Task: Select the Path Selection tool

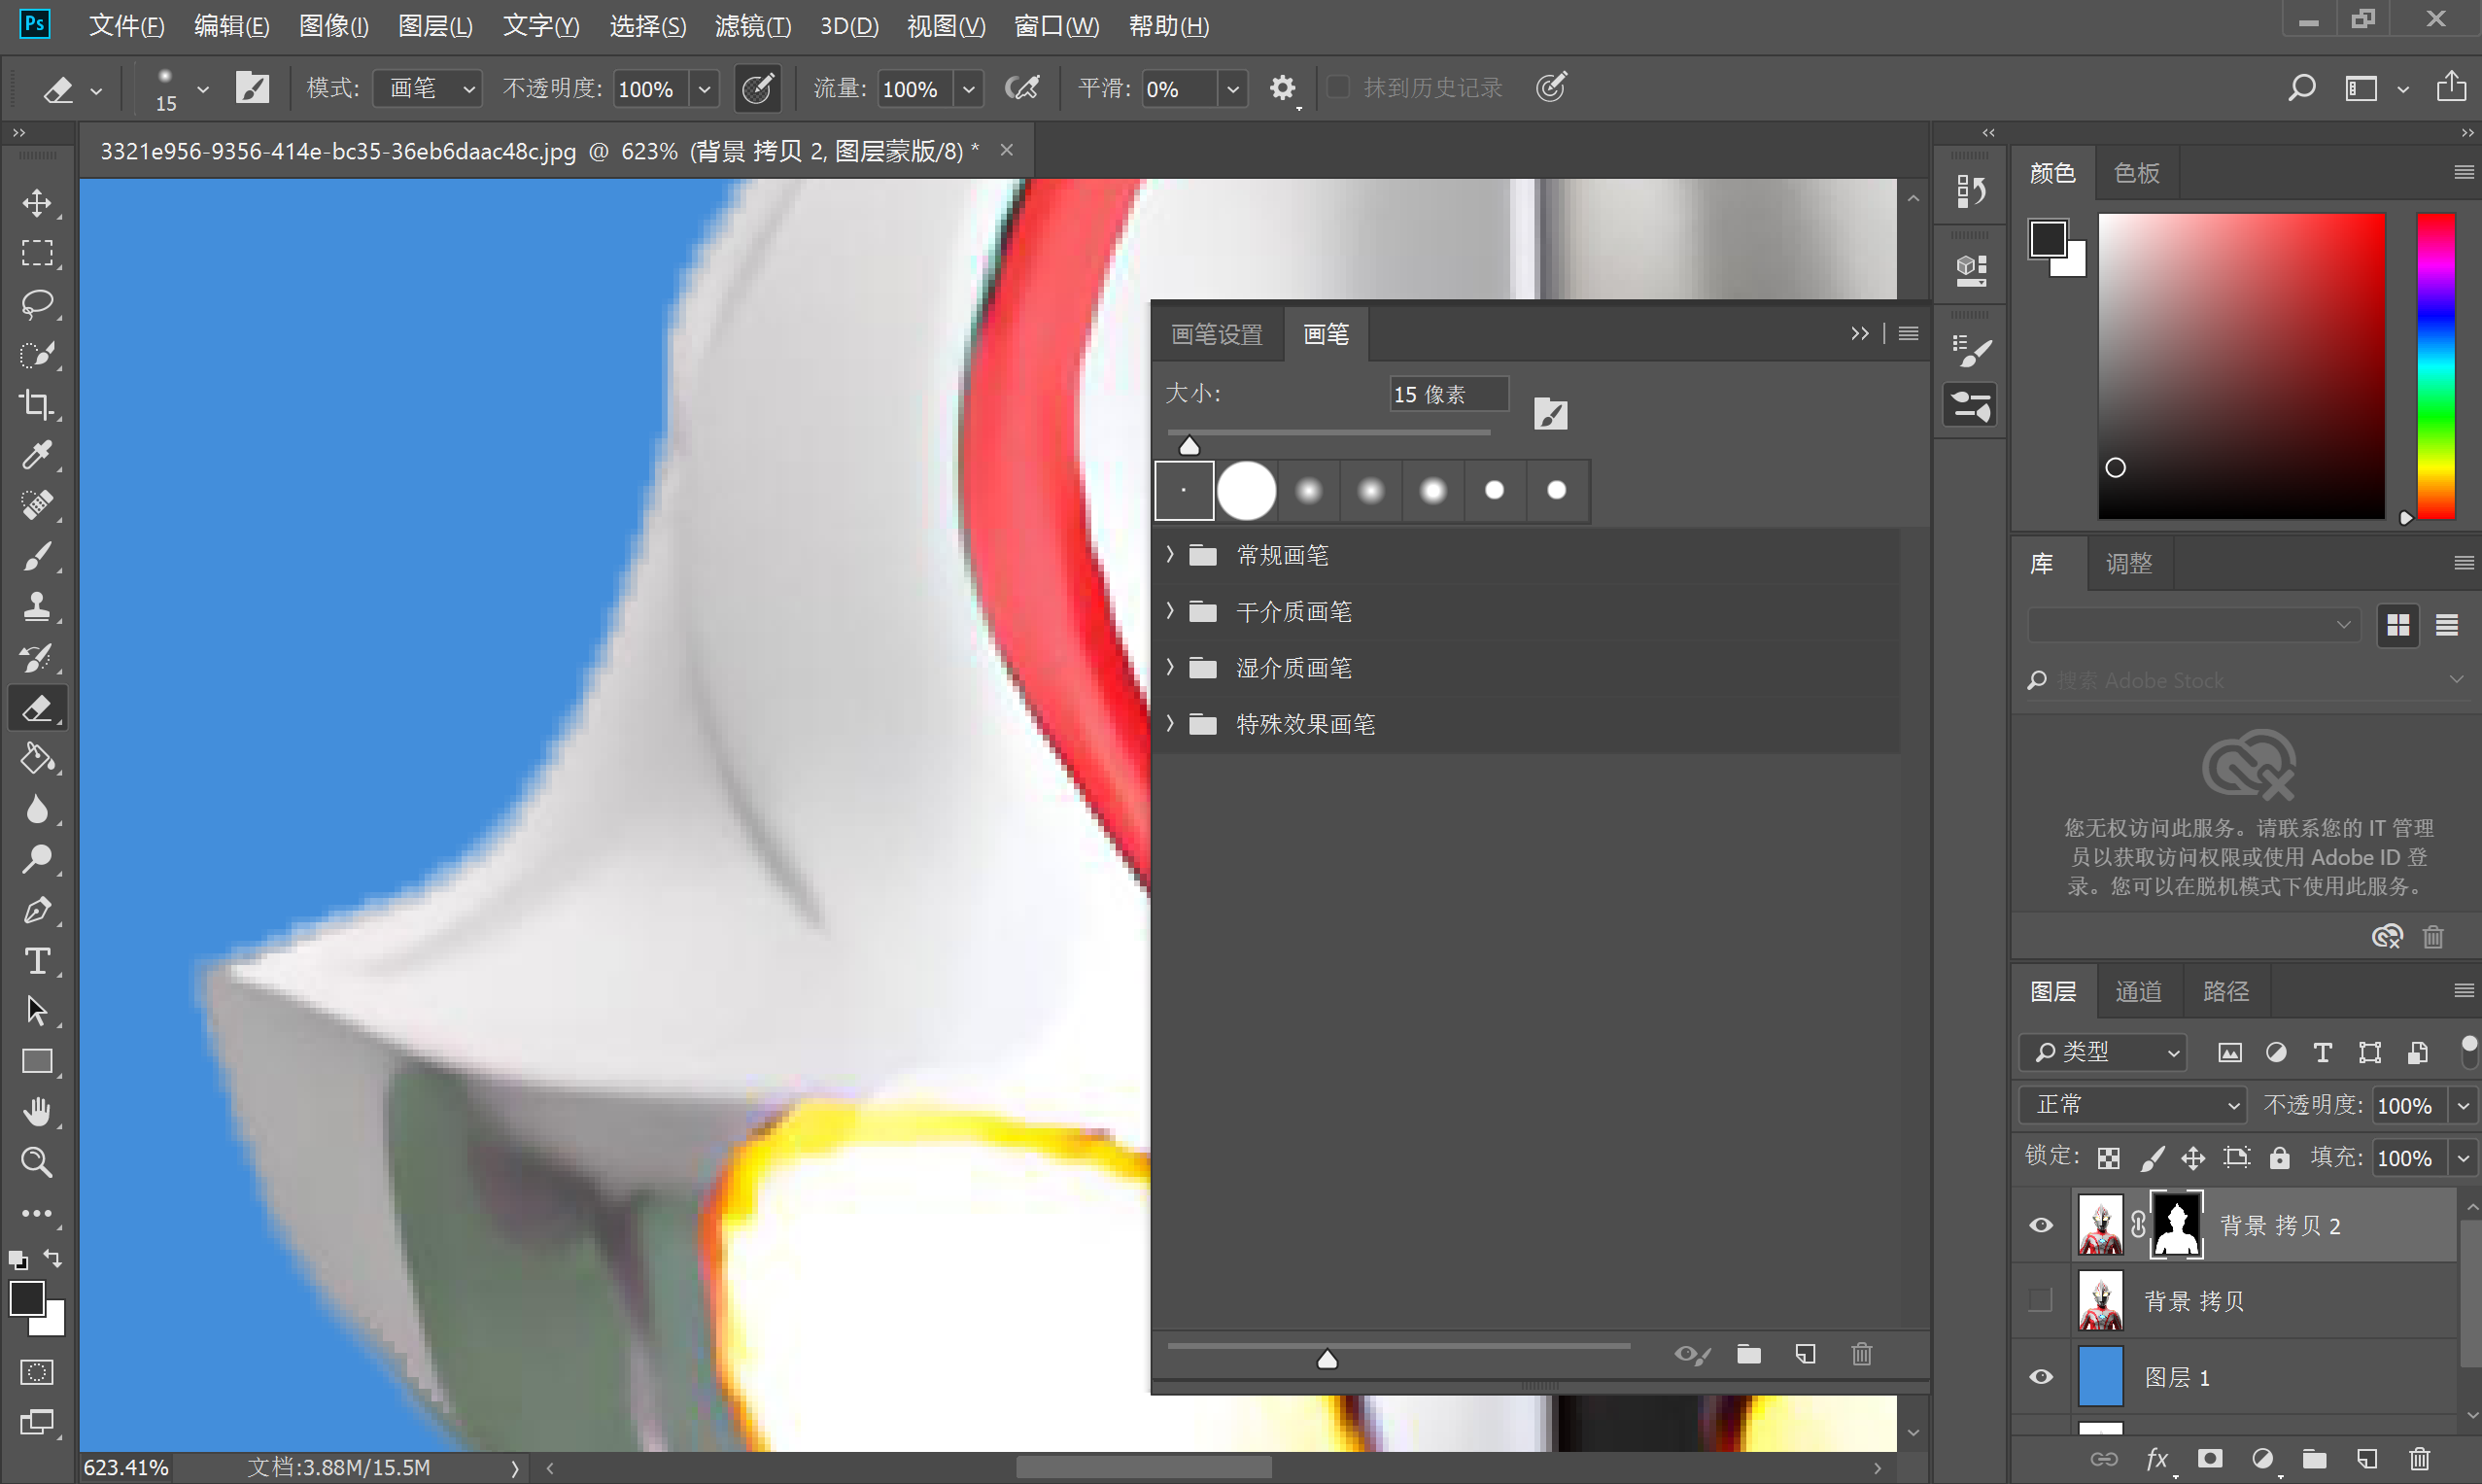Action: (x=37, y=1011)
